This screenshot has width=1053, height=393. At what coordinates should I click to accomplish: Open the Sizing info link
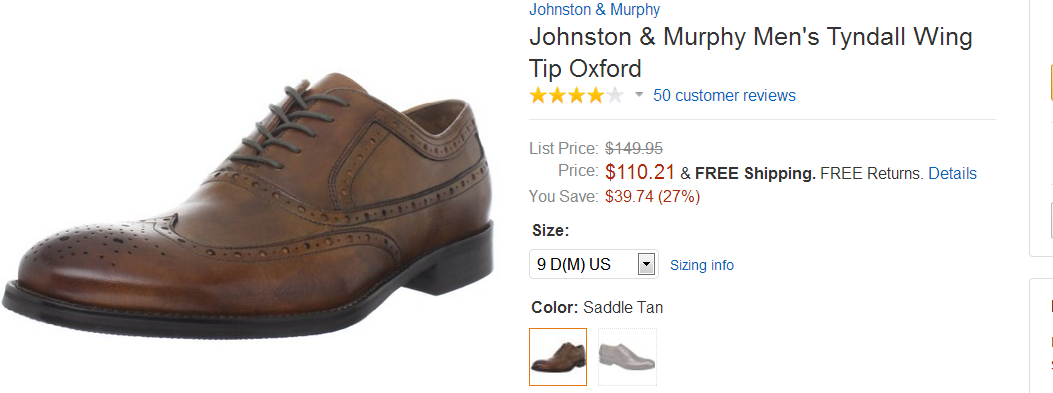pos(702,265)
